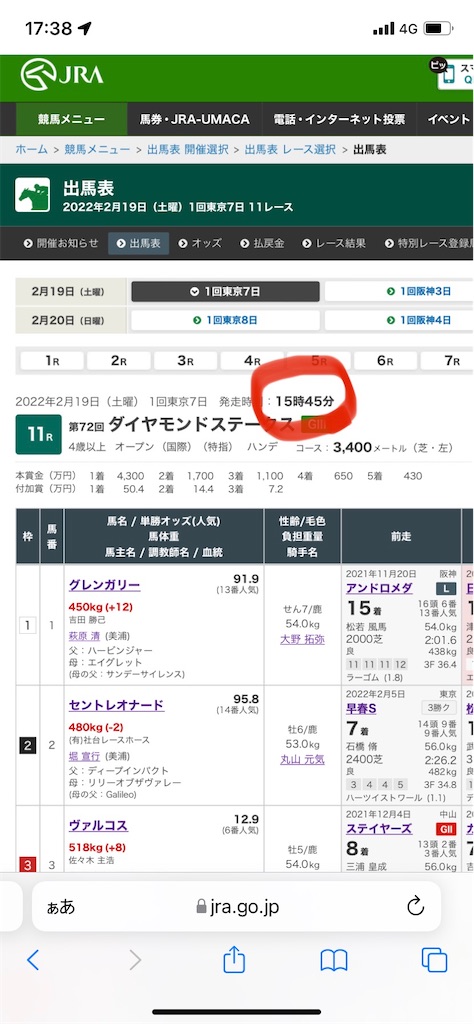Viewport: 474px width, 1024px height.
Task: Jump to race 4R
Action: pyautogui.click(x=252, y=360)
